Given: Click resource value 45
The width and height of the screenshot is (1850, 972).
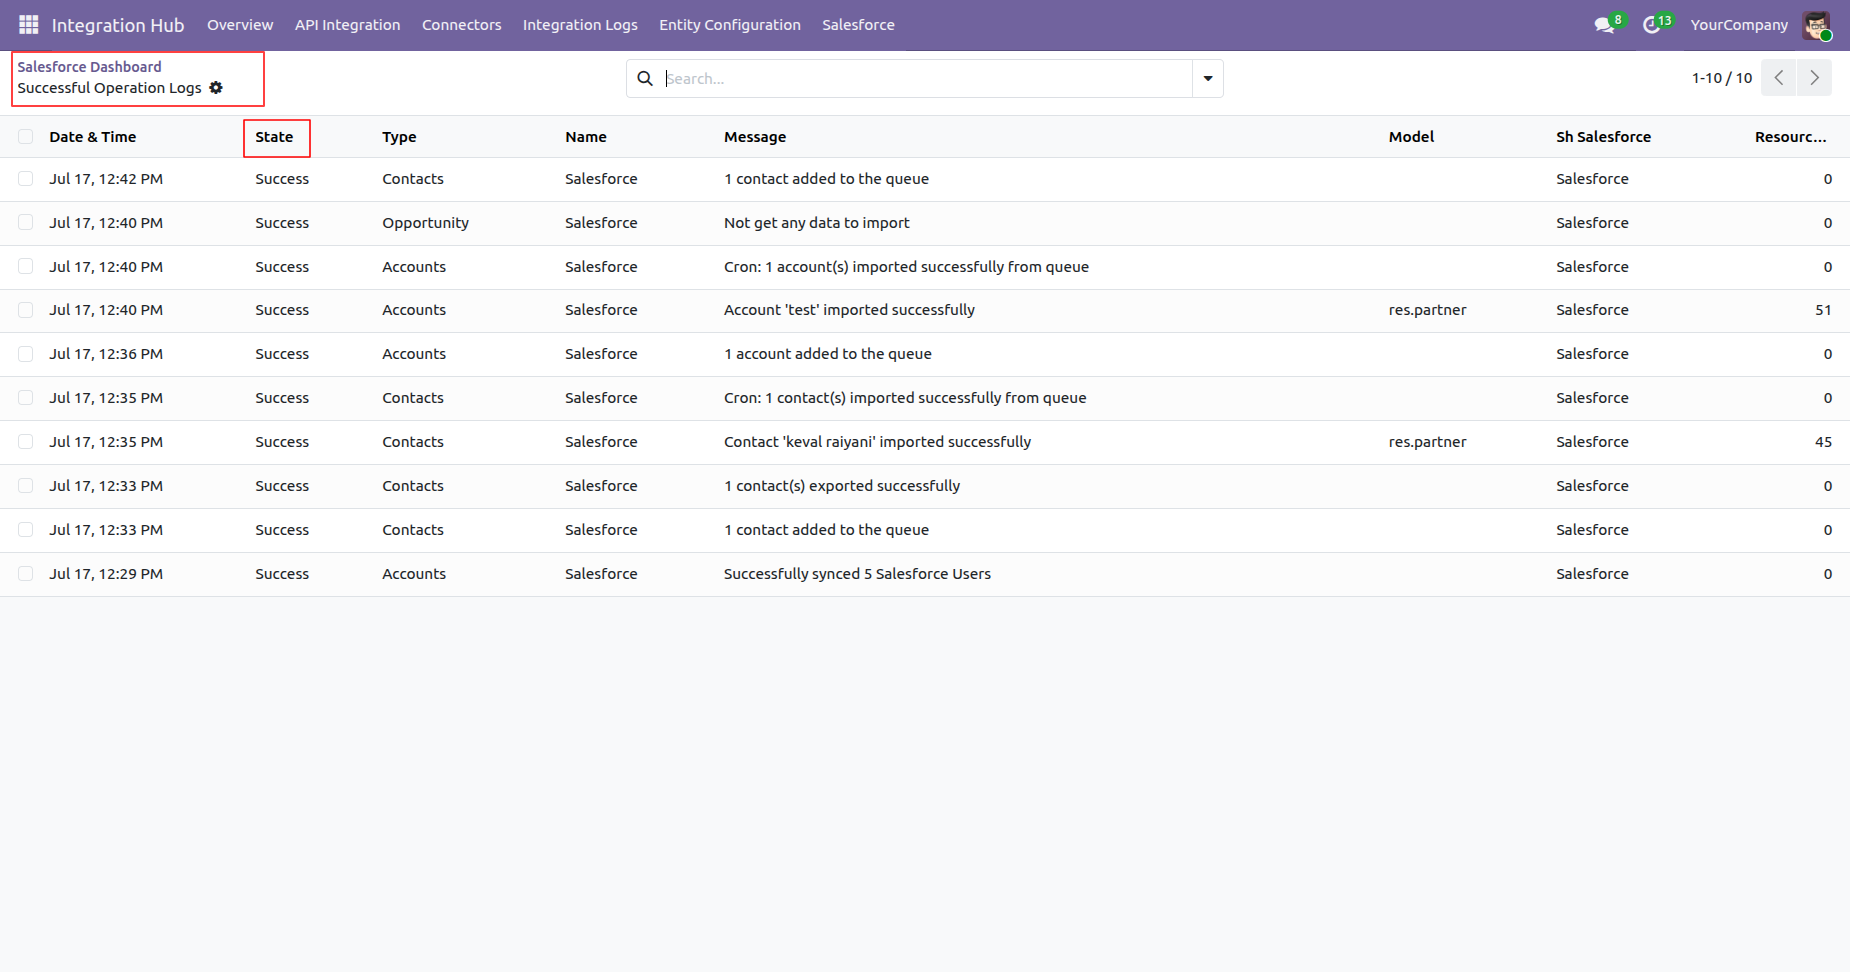Looking at the screenshot, I should (1823, 442).
